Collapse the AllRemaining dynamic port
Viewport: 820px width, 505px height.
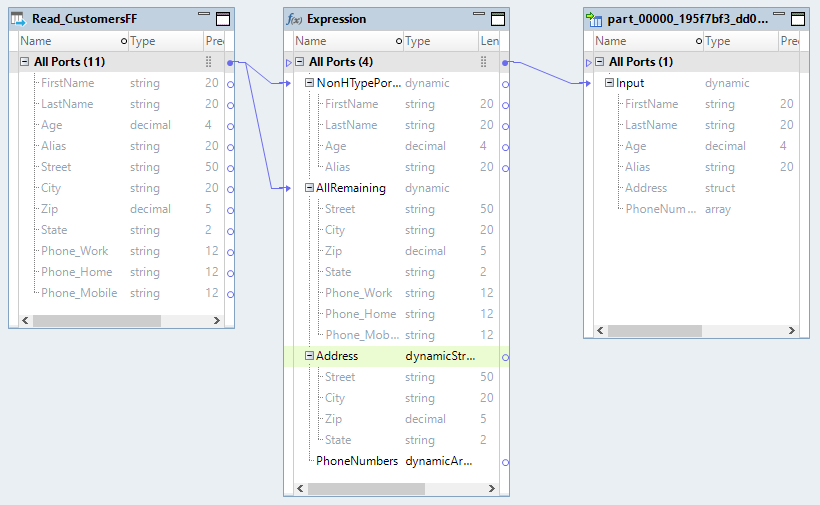point(309,188)
